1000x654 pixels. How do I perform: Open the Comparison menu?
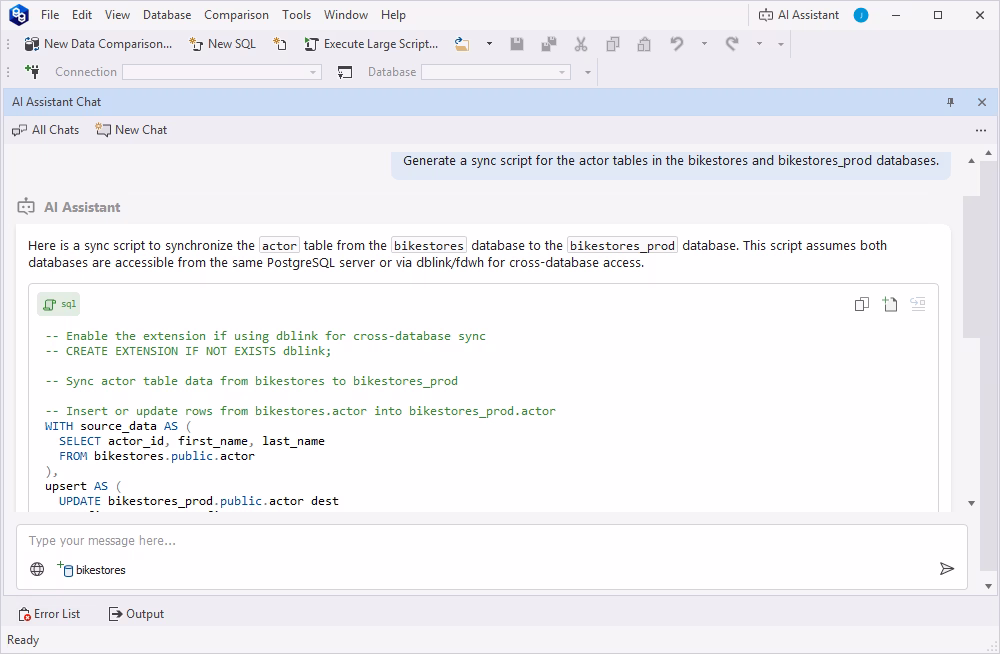pos(236,15)
